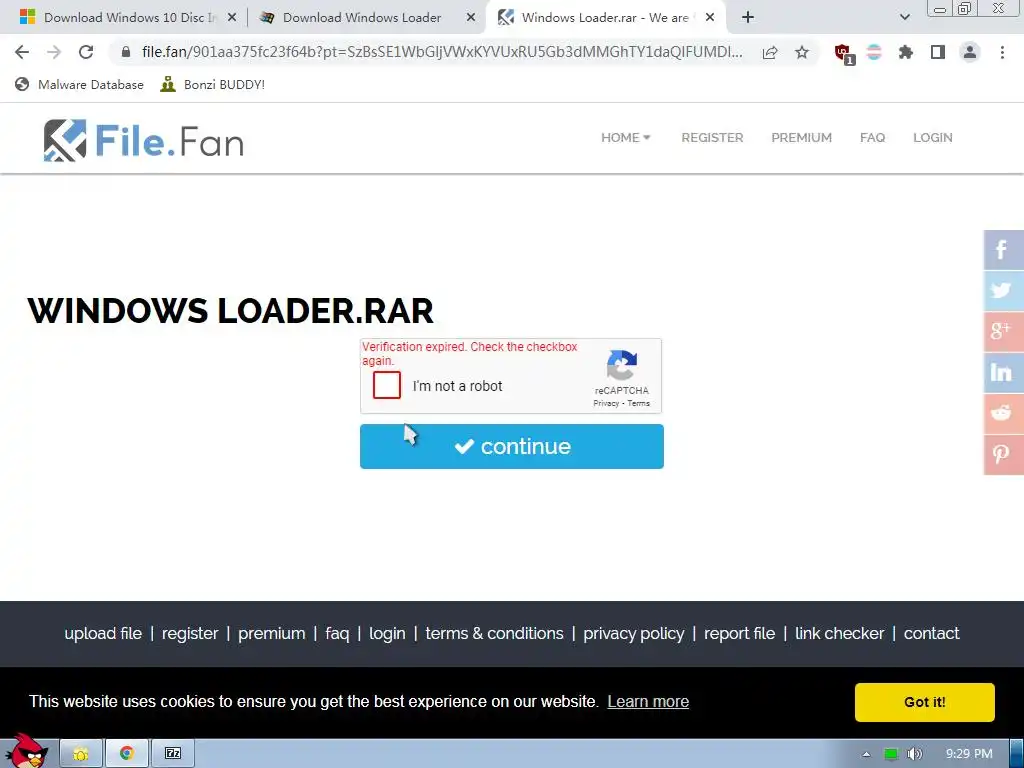
Task: Open the striped flag extension icon
Action: tap(874, 52)
